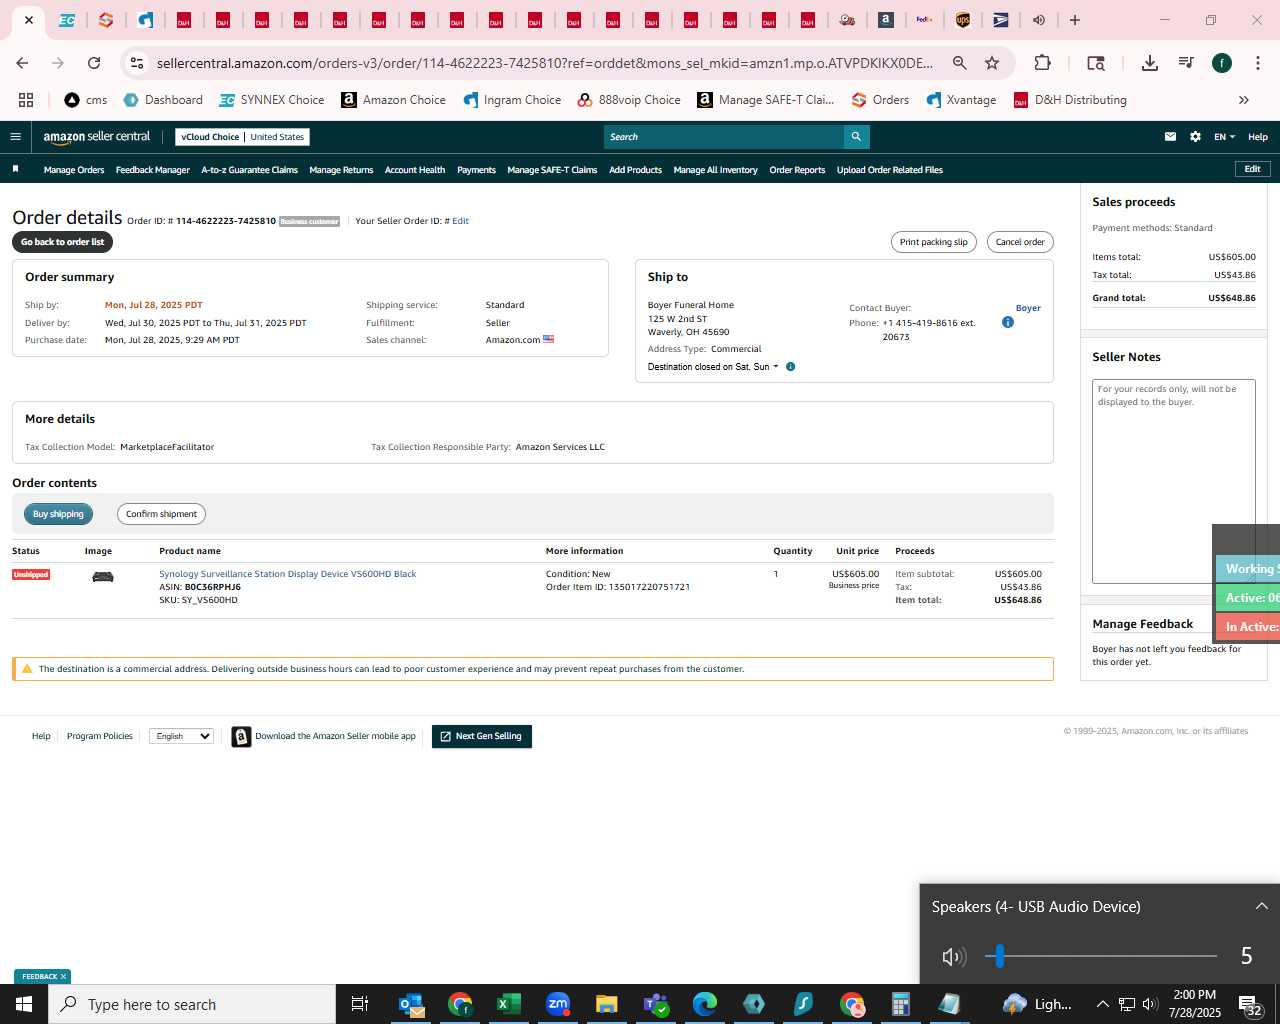This screenshot has height=1024, width=1280.
Task: Open the Chrome extensions puzzle icon
Action: click(1042, 63)
